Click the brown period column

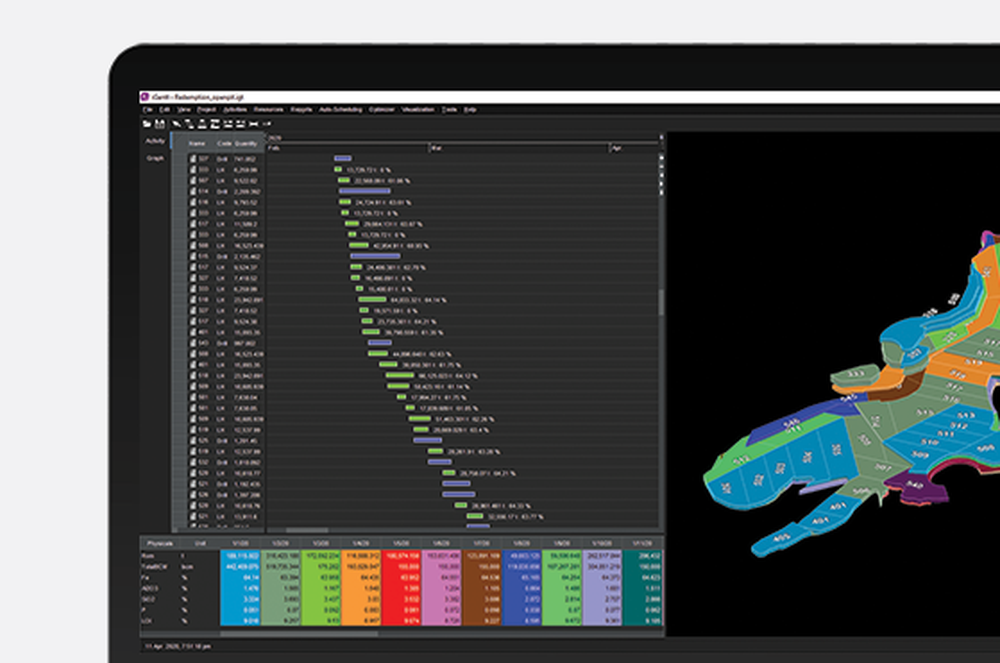(x=482, y=588)
